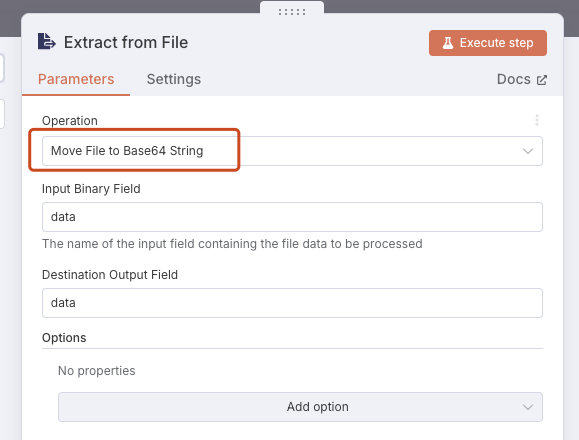This screenshot has width=579, height=440.
Task: Open the Move File to Base64 String dropdown
Action: point(292,151)
